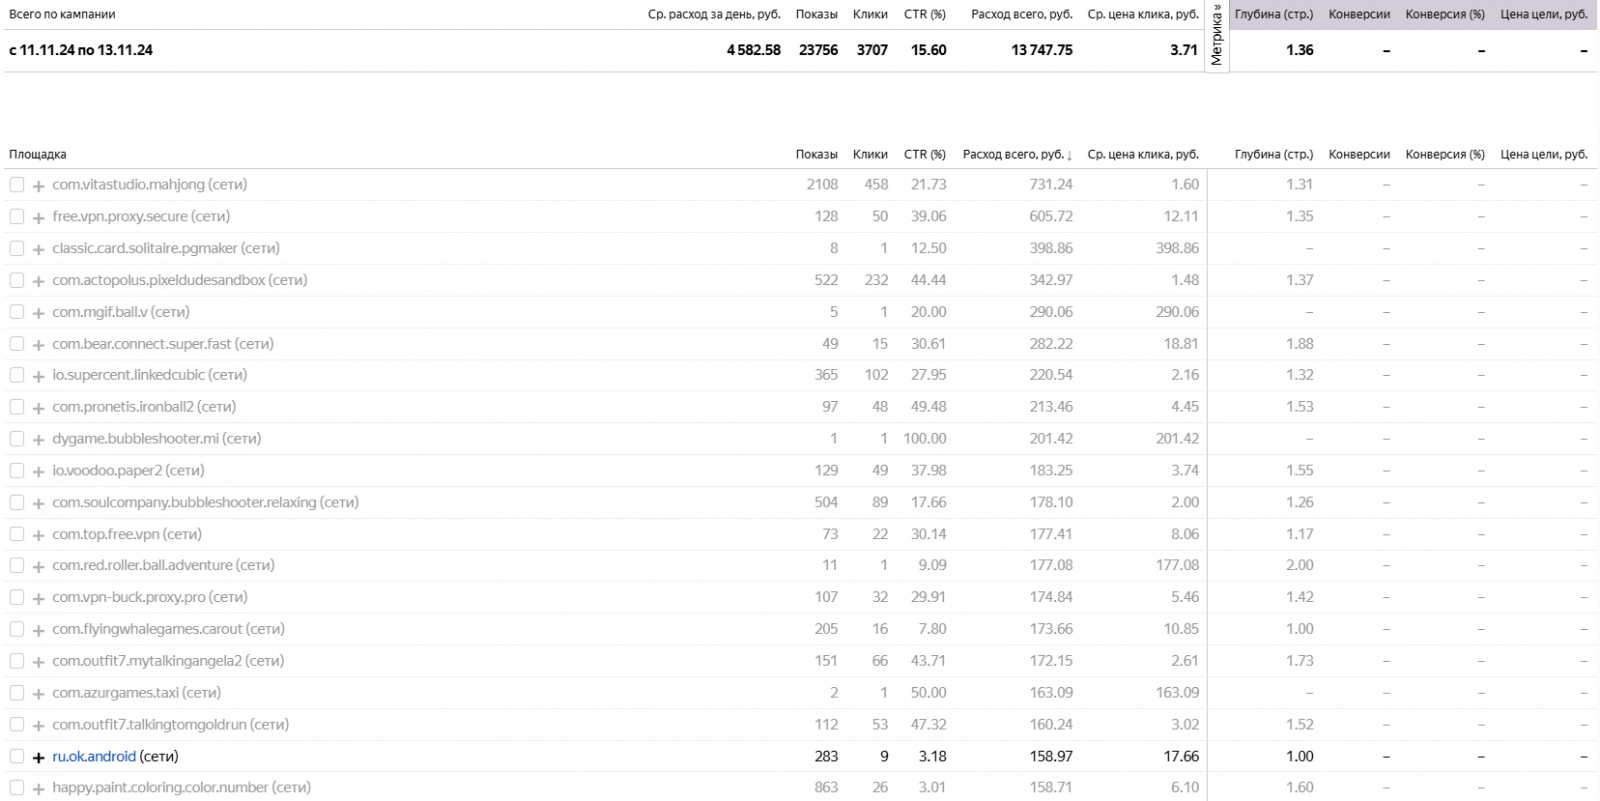
Task: Click the total spend value 13 747.75
Action: [1042, 50]
